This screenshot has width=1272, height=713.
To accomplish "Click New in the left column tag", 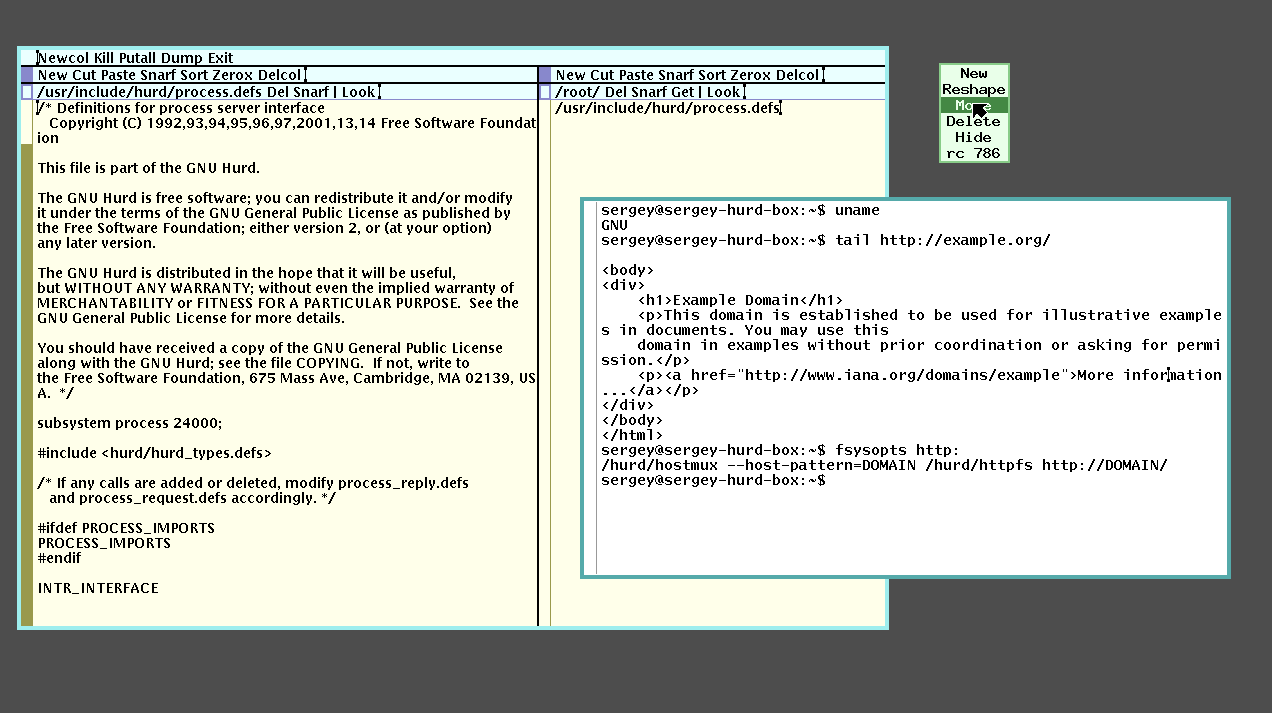I will click(x=52, y=75).
